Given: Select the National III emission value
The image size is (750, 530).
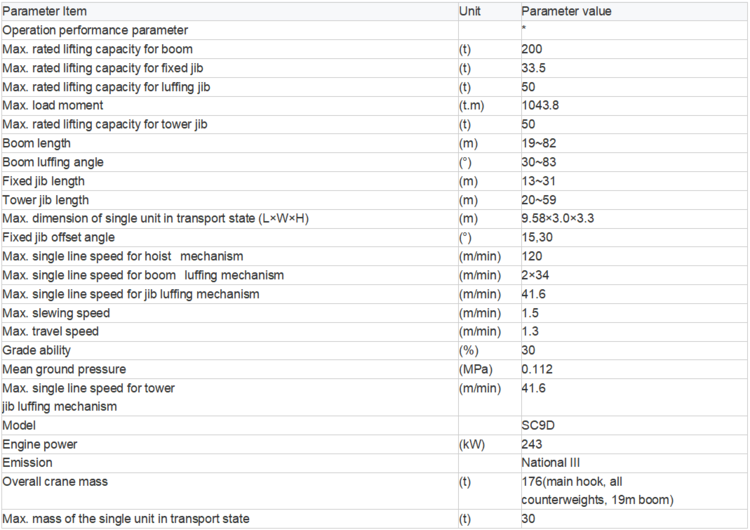Looking at the screenshot, I should point(551,463).
